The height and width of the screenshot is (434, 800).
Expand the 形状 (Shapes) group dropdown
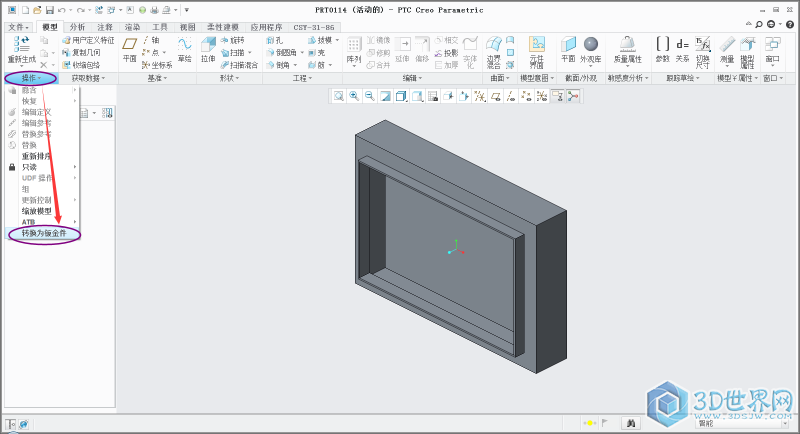(229, 78)
